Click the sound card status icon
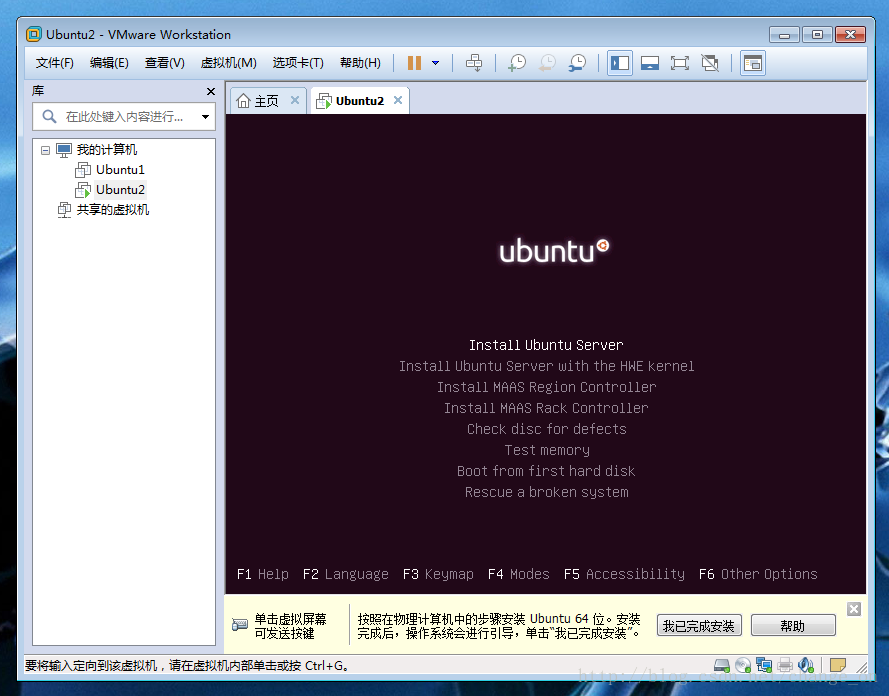This screenshot has height=696, width=889. [806, 665]
